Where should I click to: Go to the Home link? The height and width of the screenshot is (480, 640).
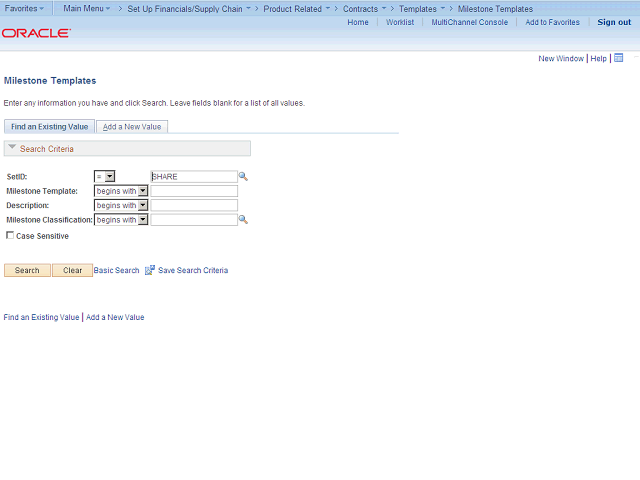pyautogui.click(x=358, y=22)
